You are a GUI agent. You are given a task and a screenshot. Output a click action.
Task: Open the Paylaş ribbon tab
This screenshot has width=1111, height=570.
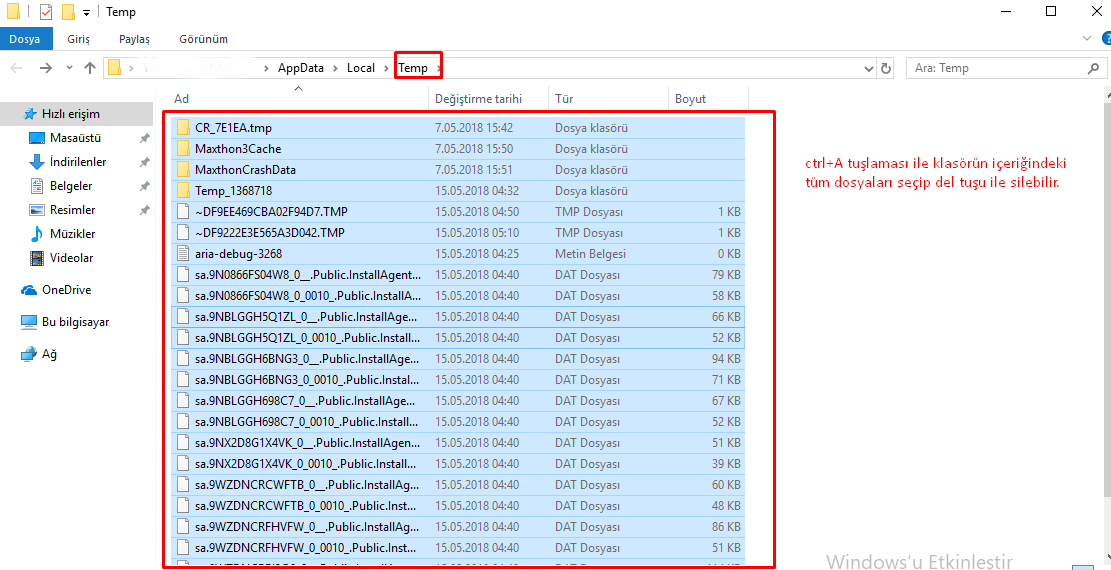134,39
